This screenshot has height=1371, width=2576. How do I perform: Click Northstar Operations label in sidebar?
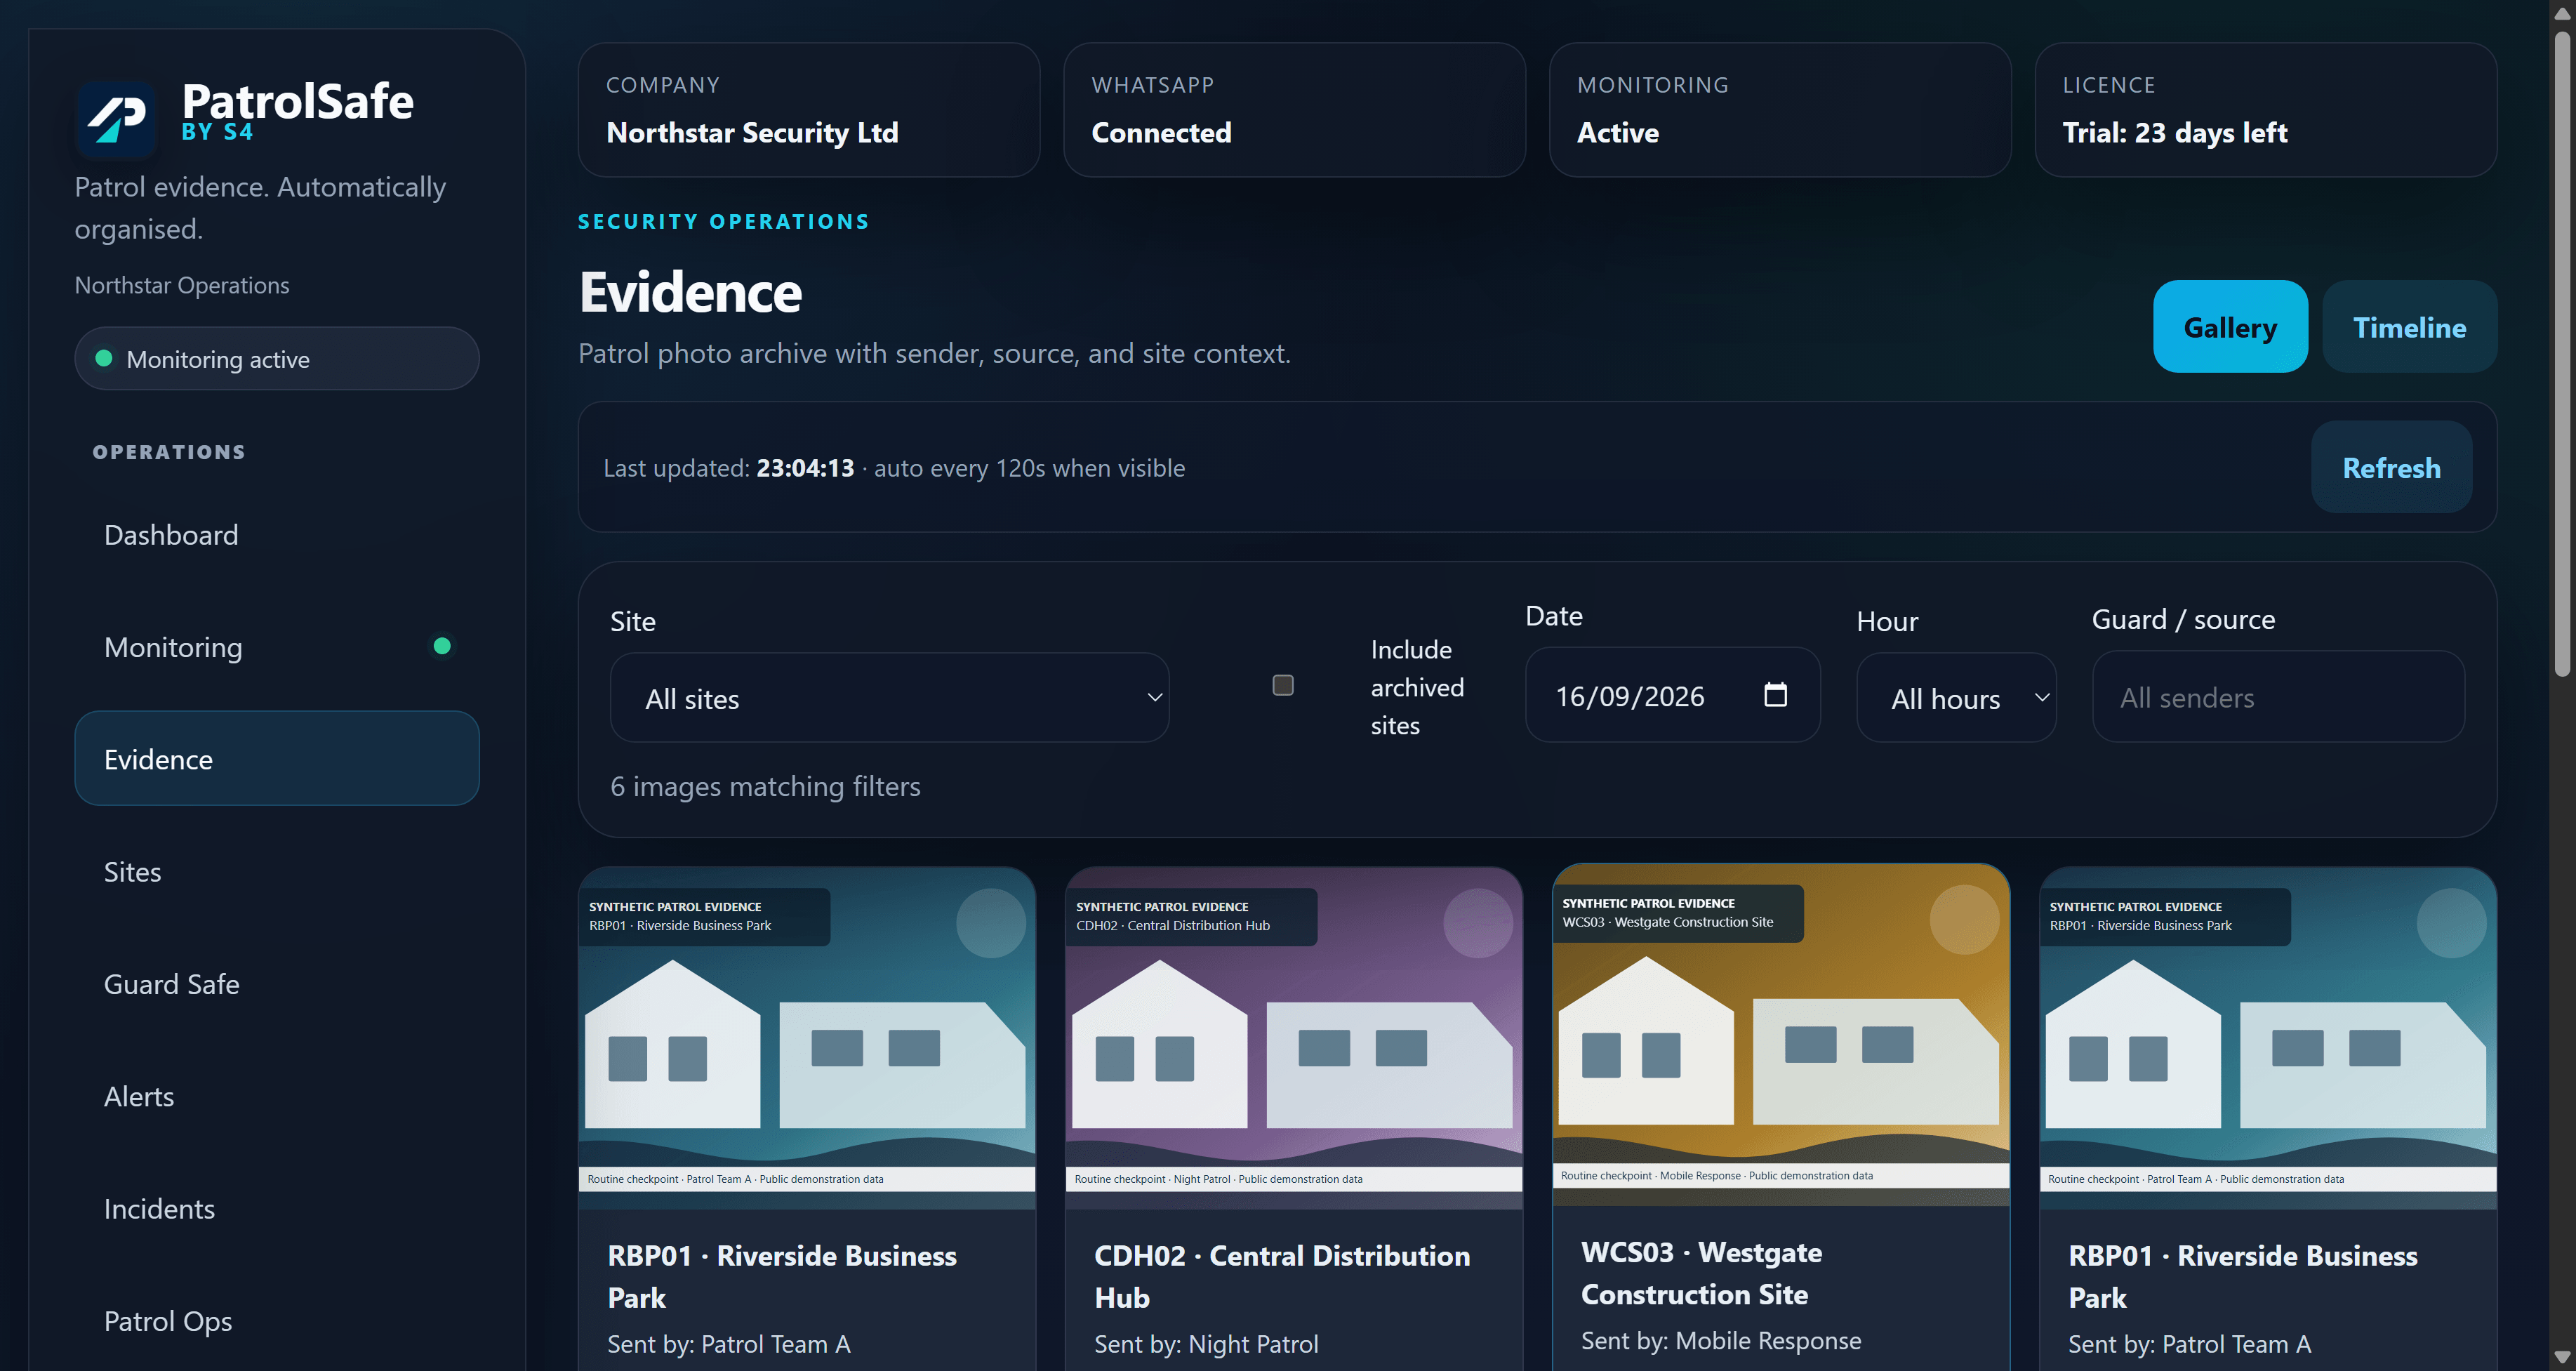point(182,286)
